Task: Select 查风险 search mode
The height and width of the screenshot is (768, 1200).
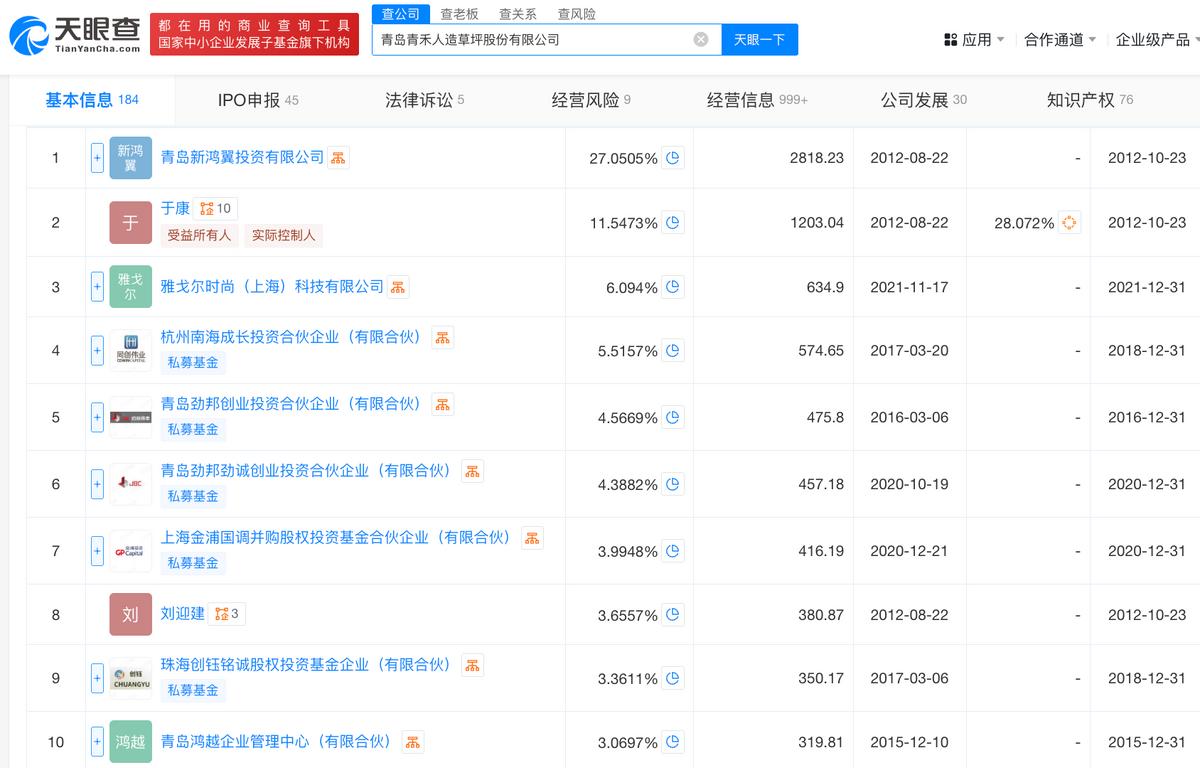Action: pos(576,14)
